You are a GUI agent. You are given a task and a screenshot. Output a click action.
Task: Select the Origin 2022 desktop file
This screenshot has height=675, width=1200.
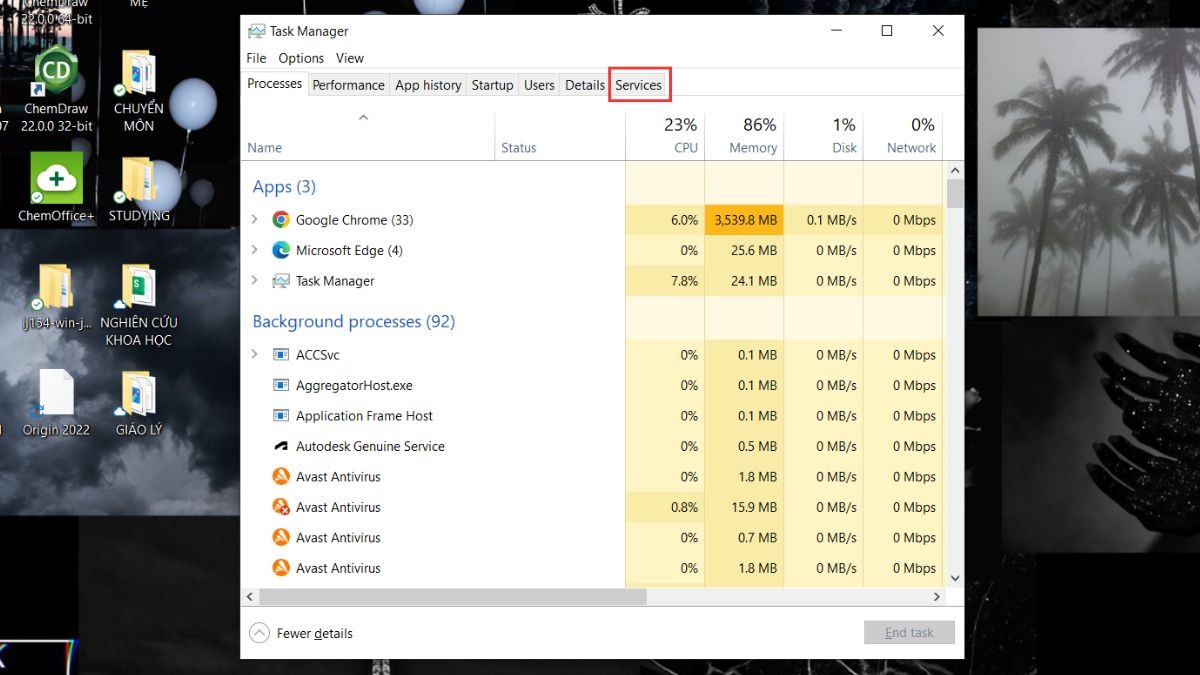coord(56,403)
